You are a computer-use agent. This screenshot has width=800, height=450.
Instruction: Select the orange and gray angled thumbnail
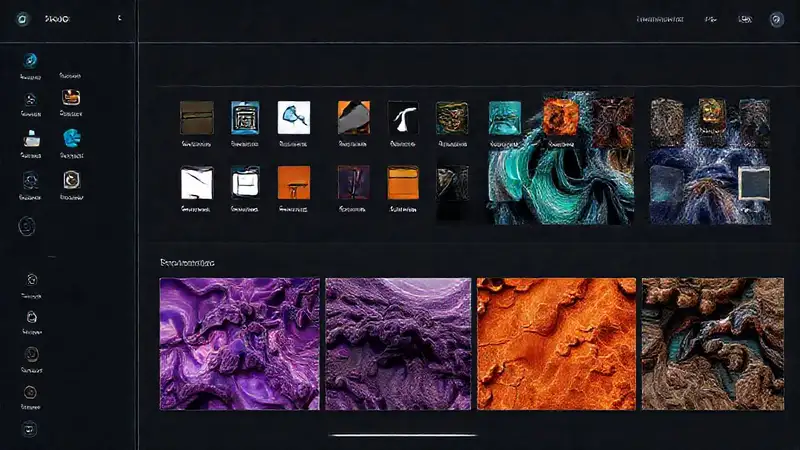coord(354,117)
